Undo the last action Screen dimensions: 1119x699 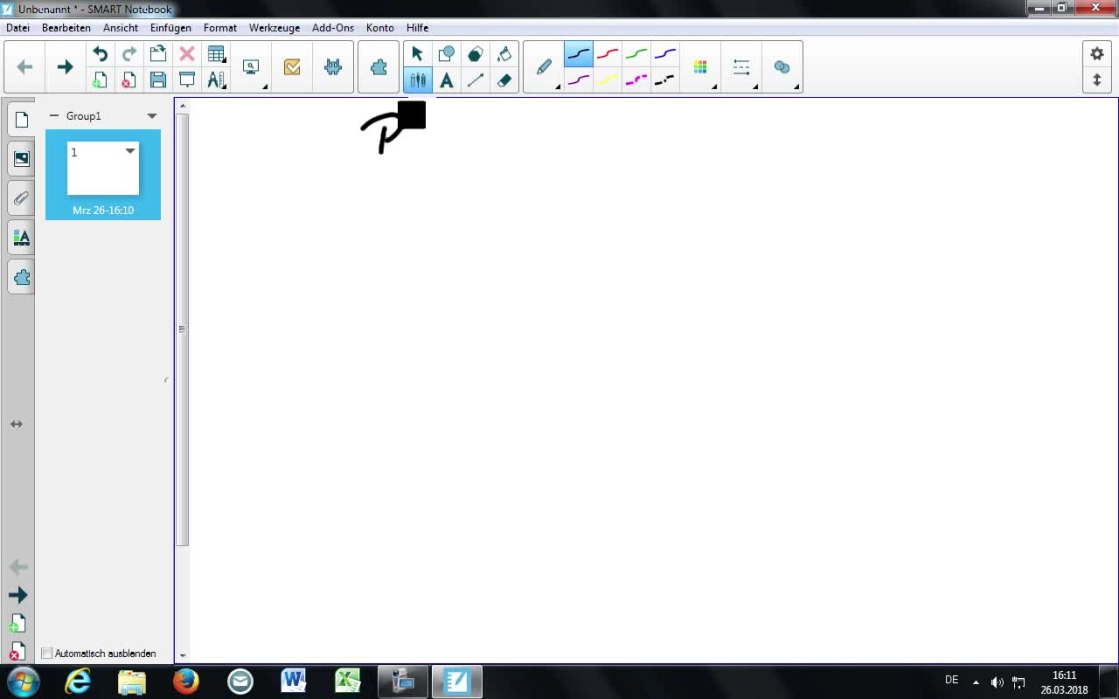point(100,54)
